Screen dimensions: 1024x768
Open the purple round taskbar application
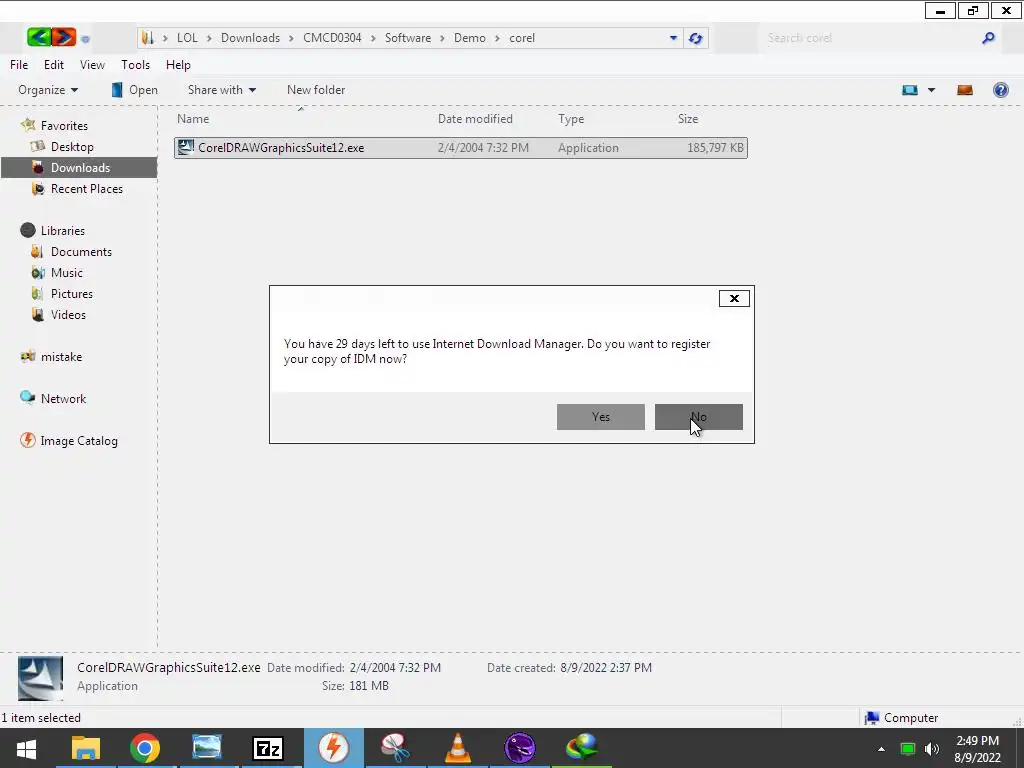click(x=520, y=748)
